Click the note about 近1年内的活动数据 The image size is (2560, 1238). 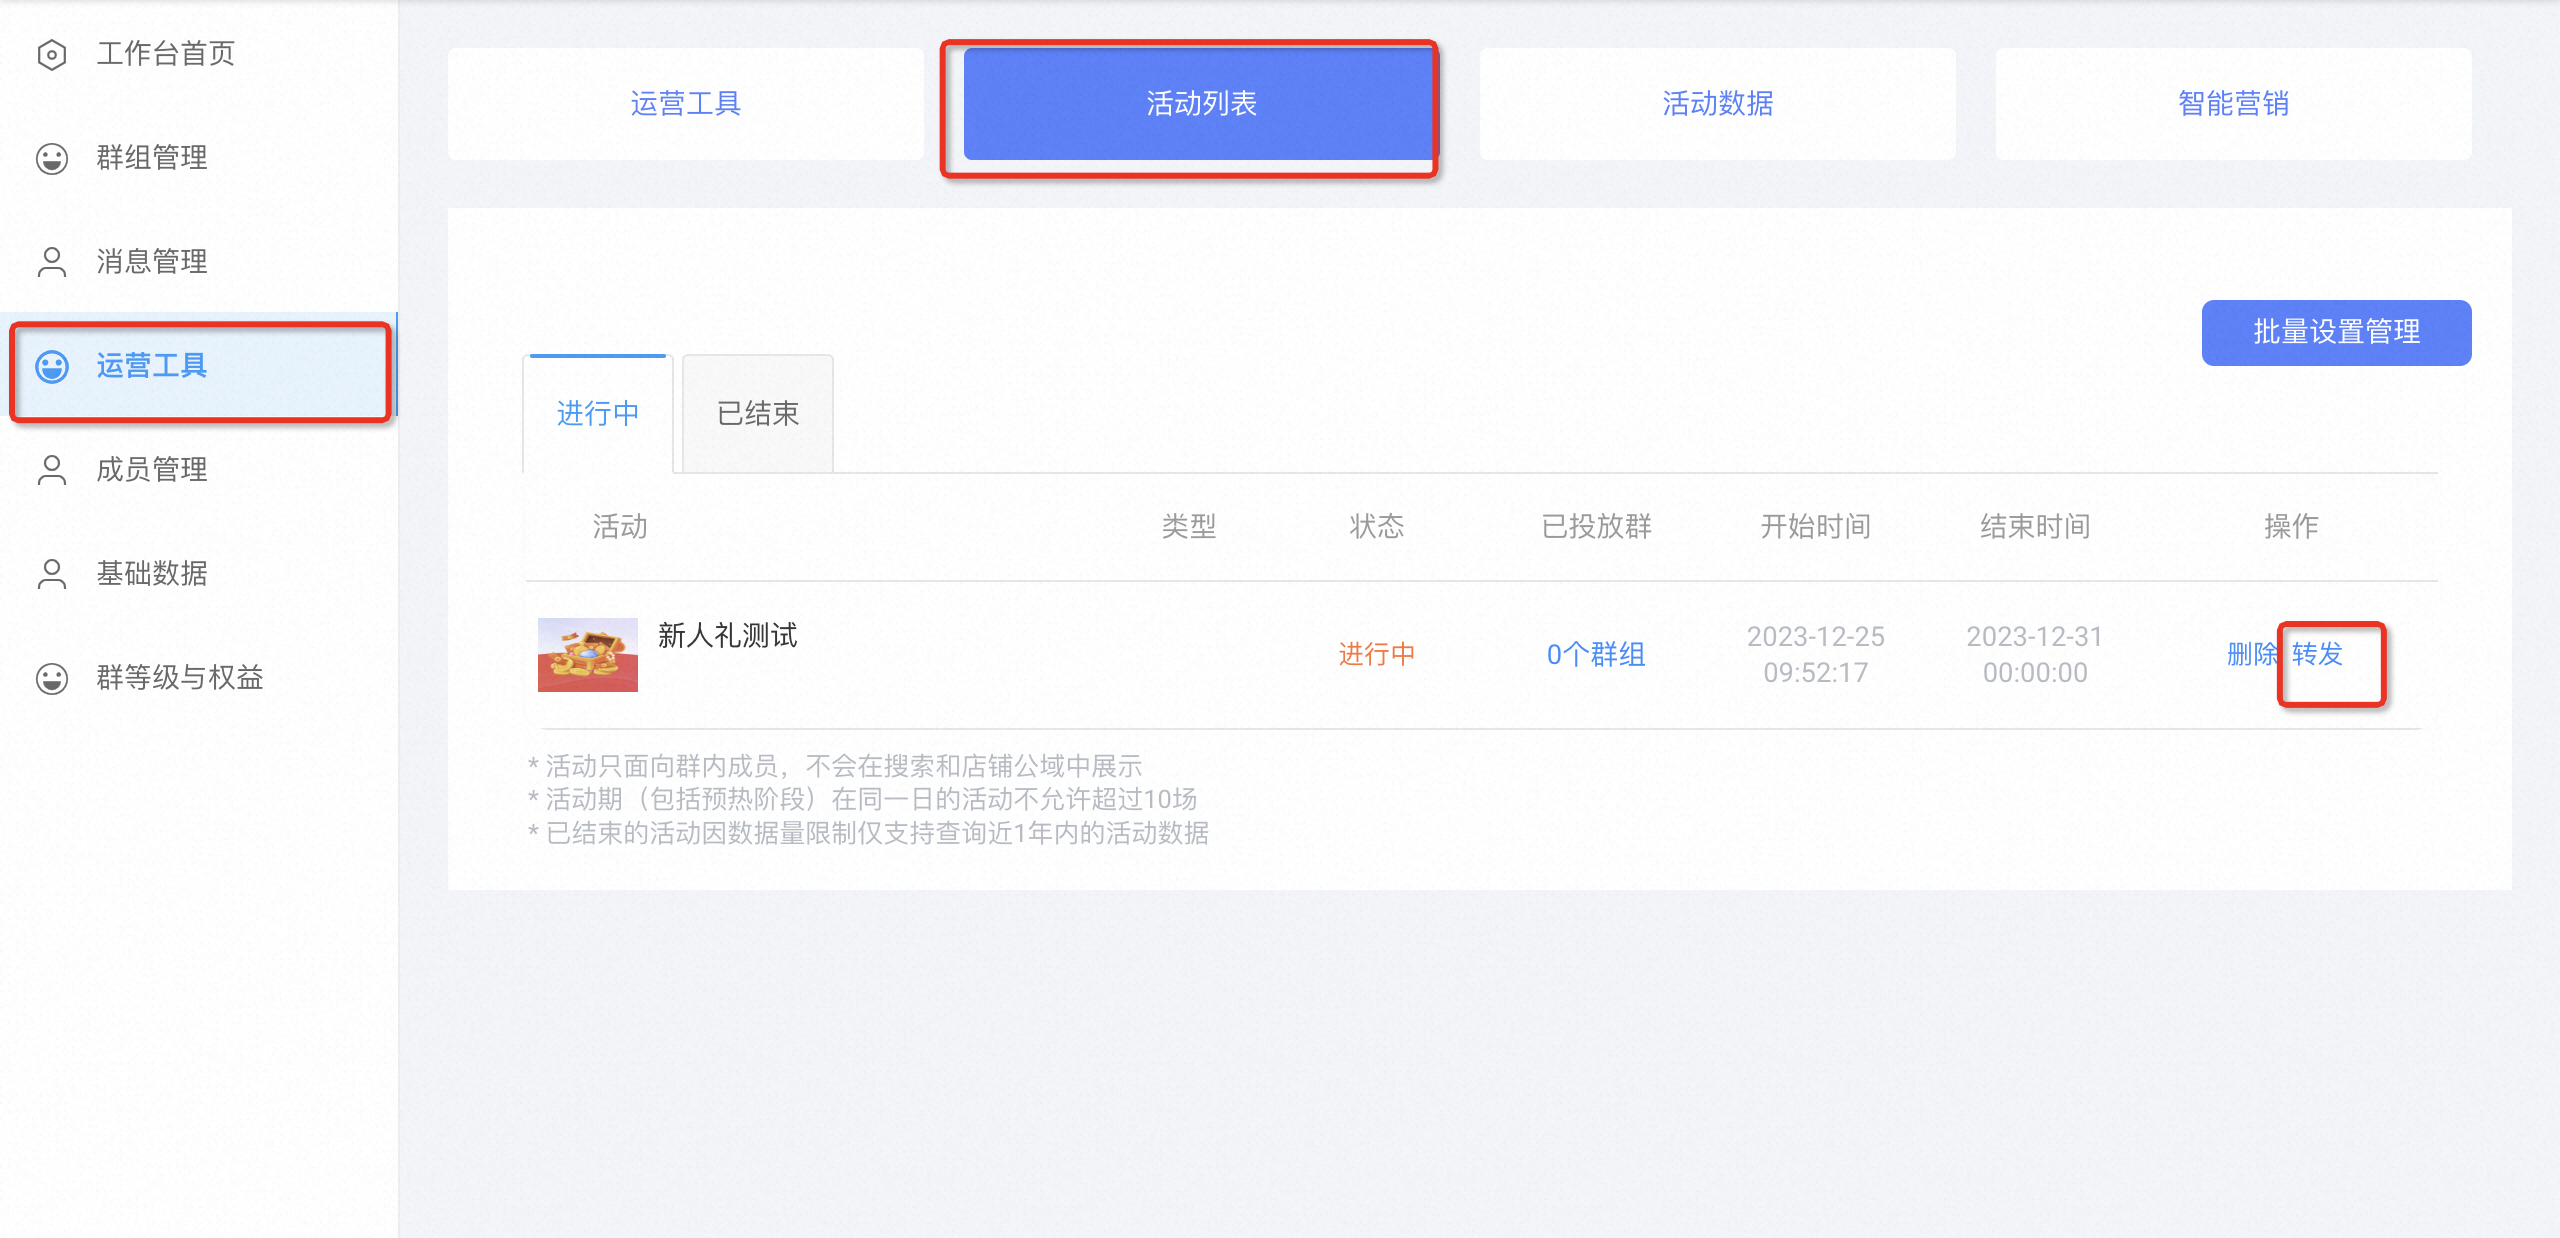click(868, 833)
